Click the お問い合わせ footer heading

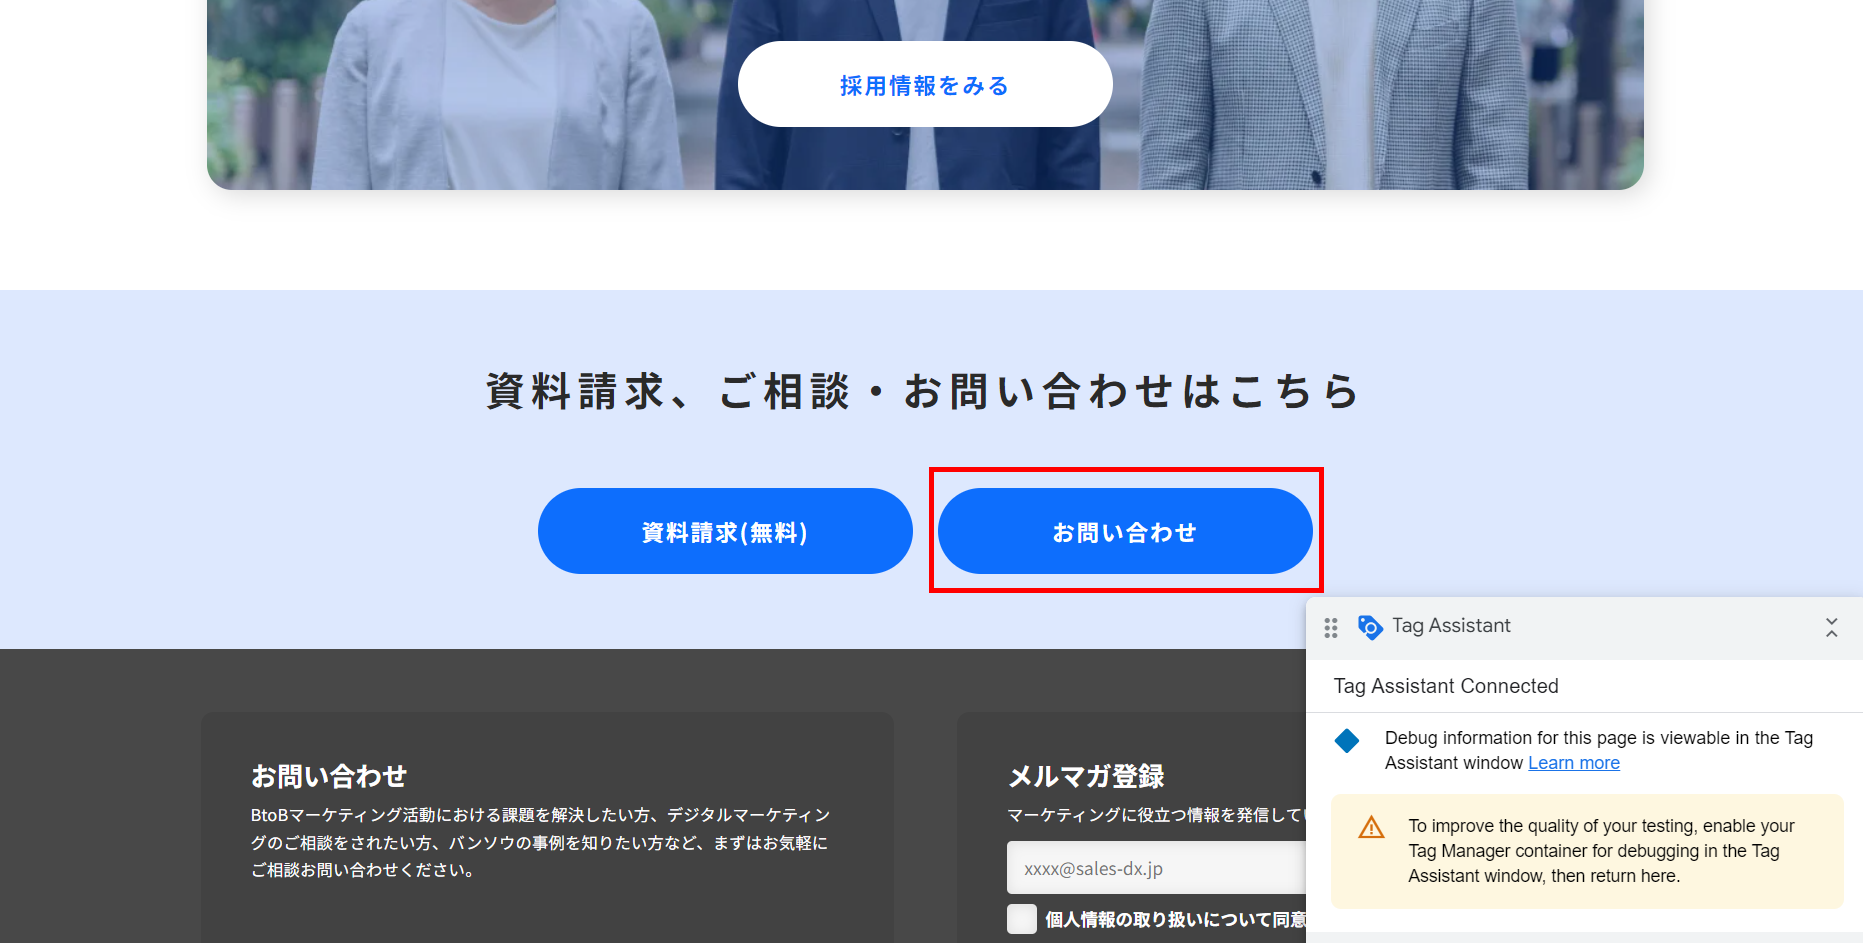coord(329,776)
